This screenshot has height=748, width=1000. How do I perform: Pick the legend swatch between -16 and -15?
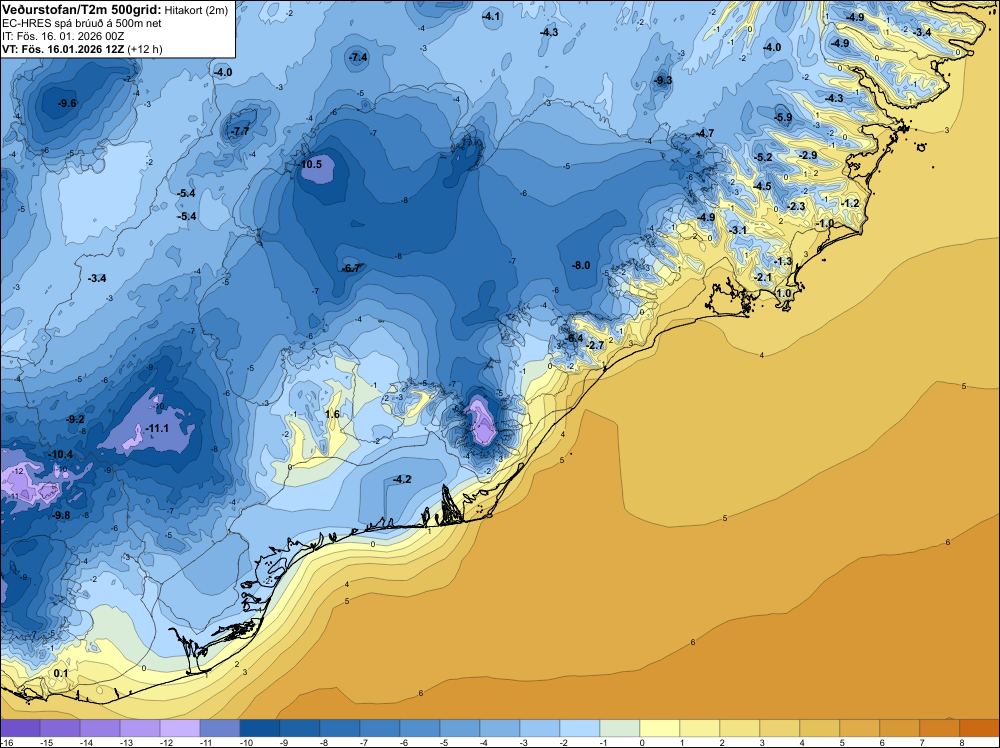click(20, 728)
